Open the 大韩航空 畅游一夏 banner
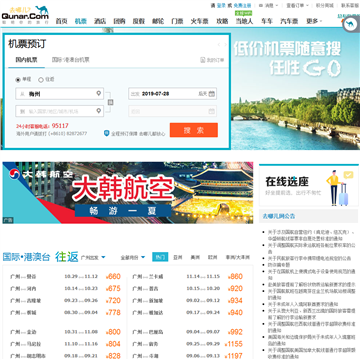 click(128, 193)
